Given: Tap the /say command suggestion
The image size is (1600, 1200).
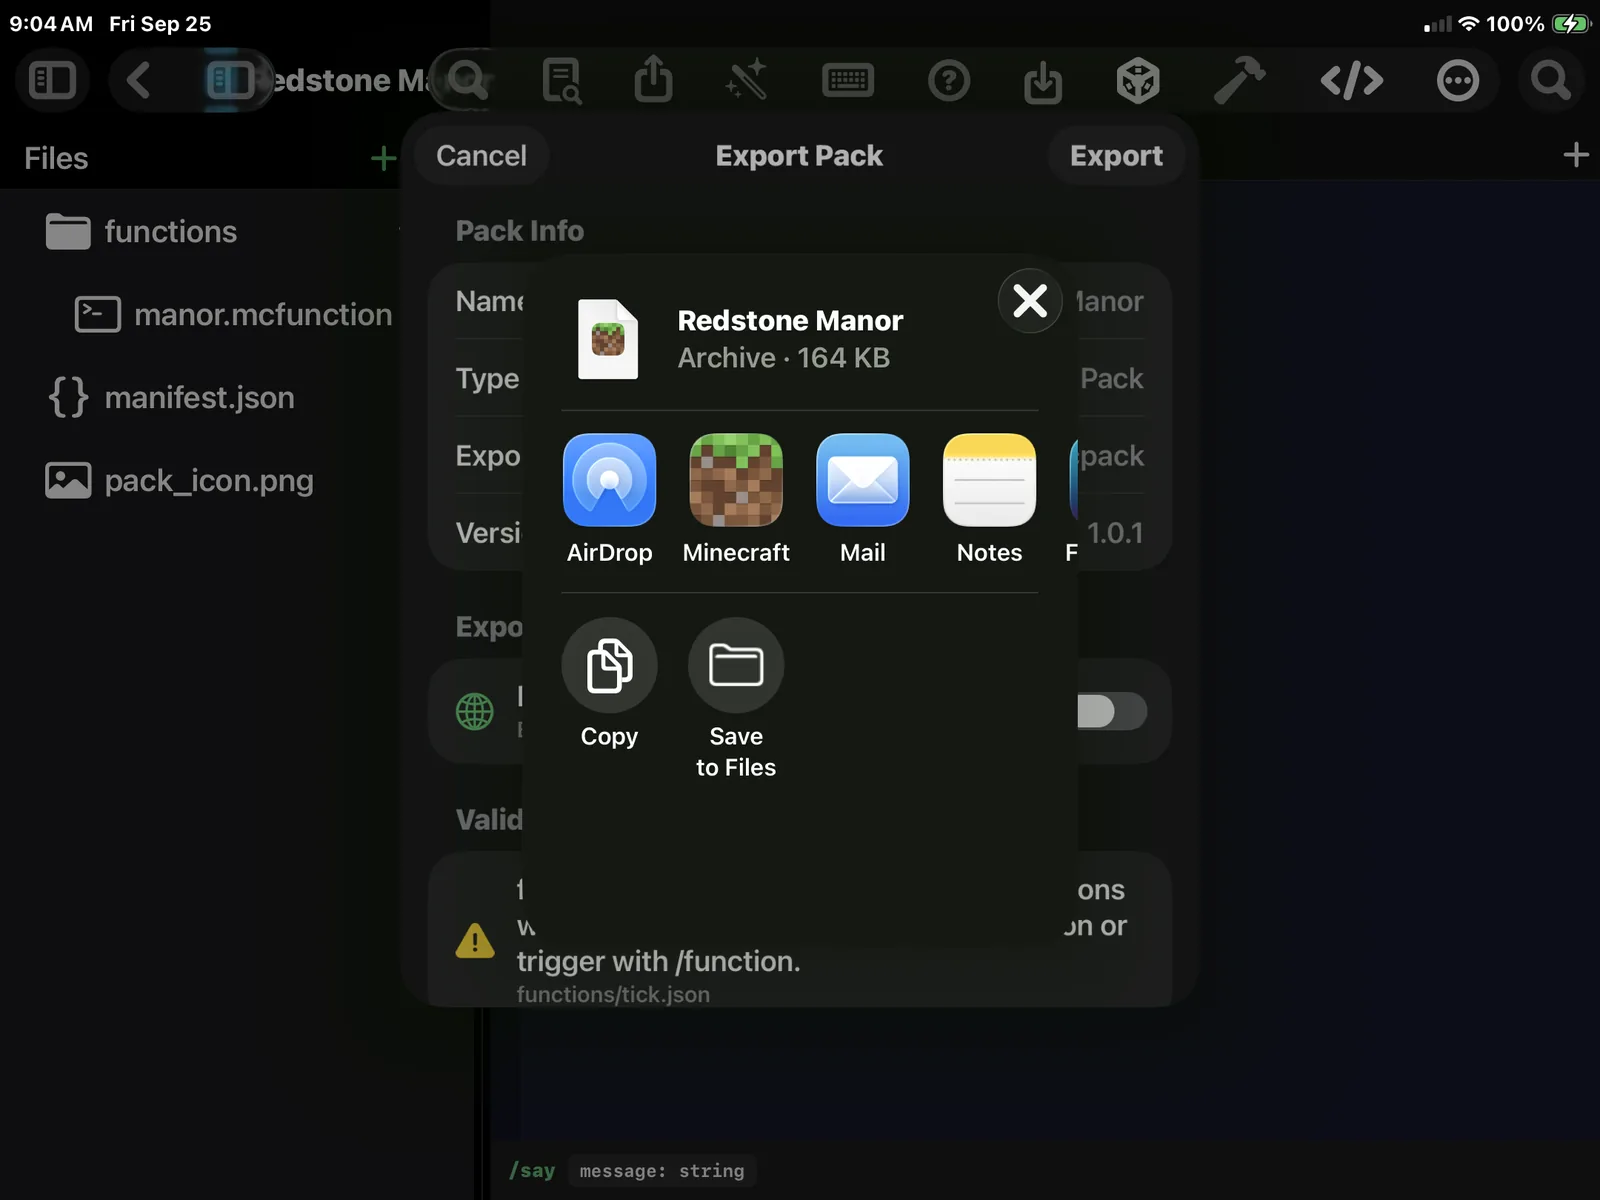Looking at the screenshot, I should point(531,1170).
